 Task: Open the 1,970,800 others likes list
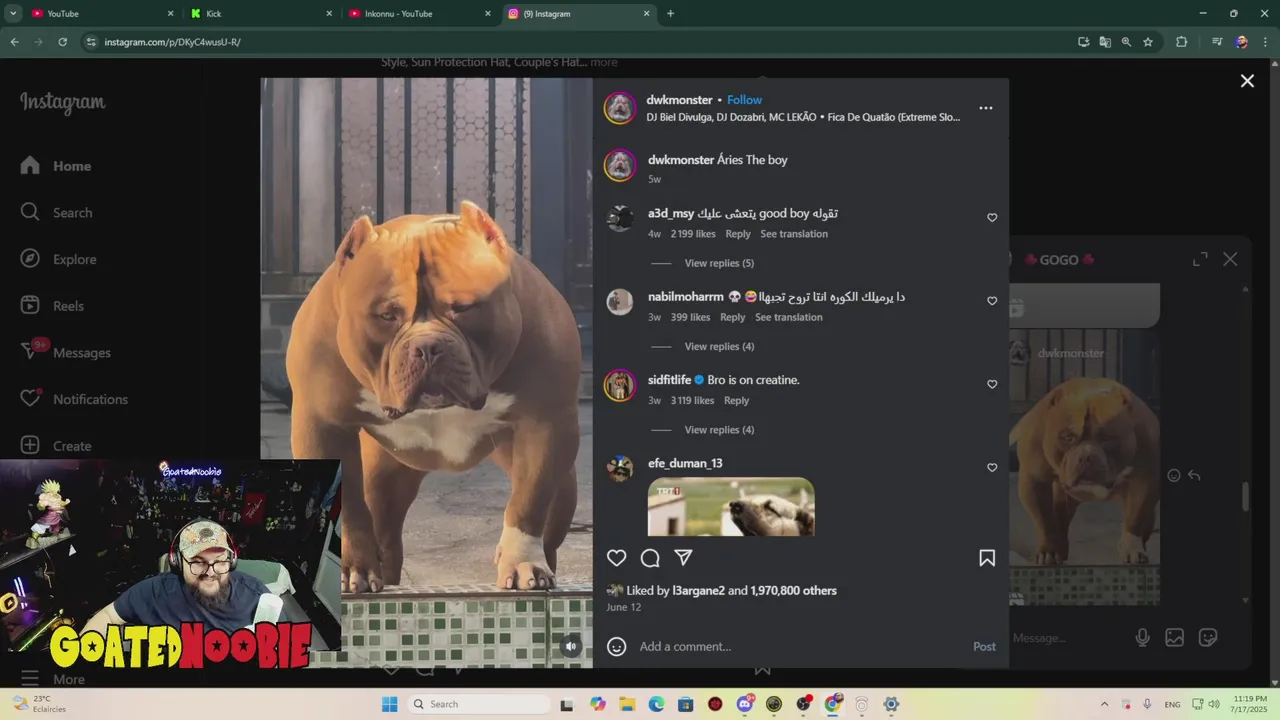click(x=794, y=591)
